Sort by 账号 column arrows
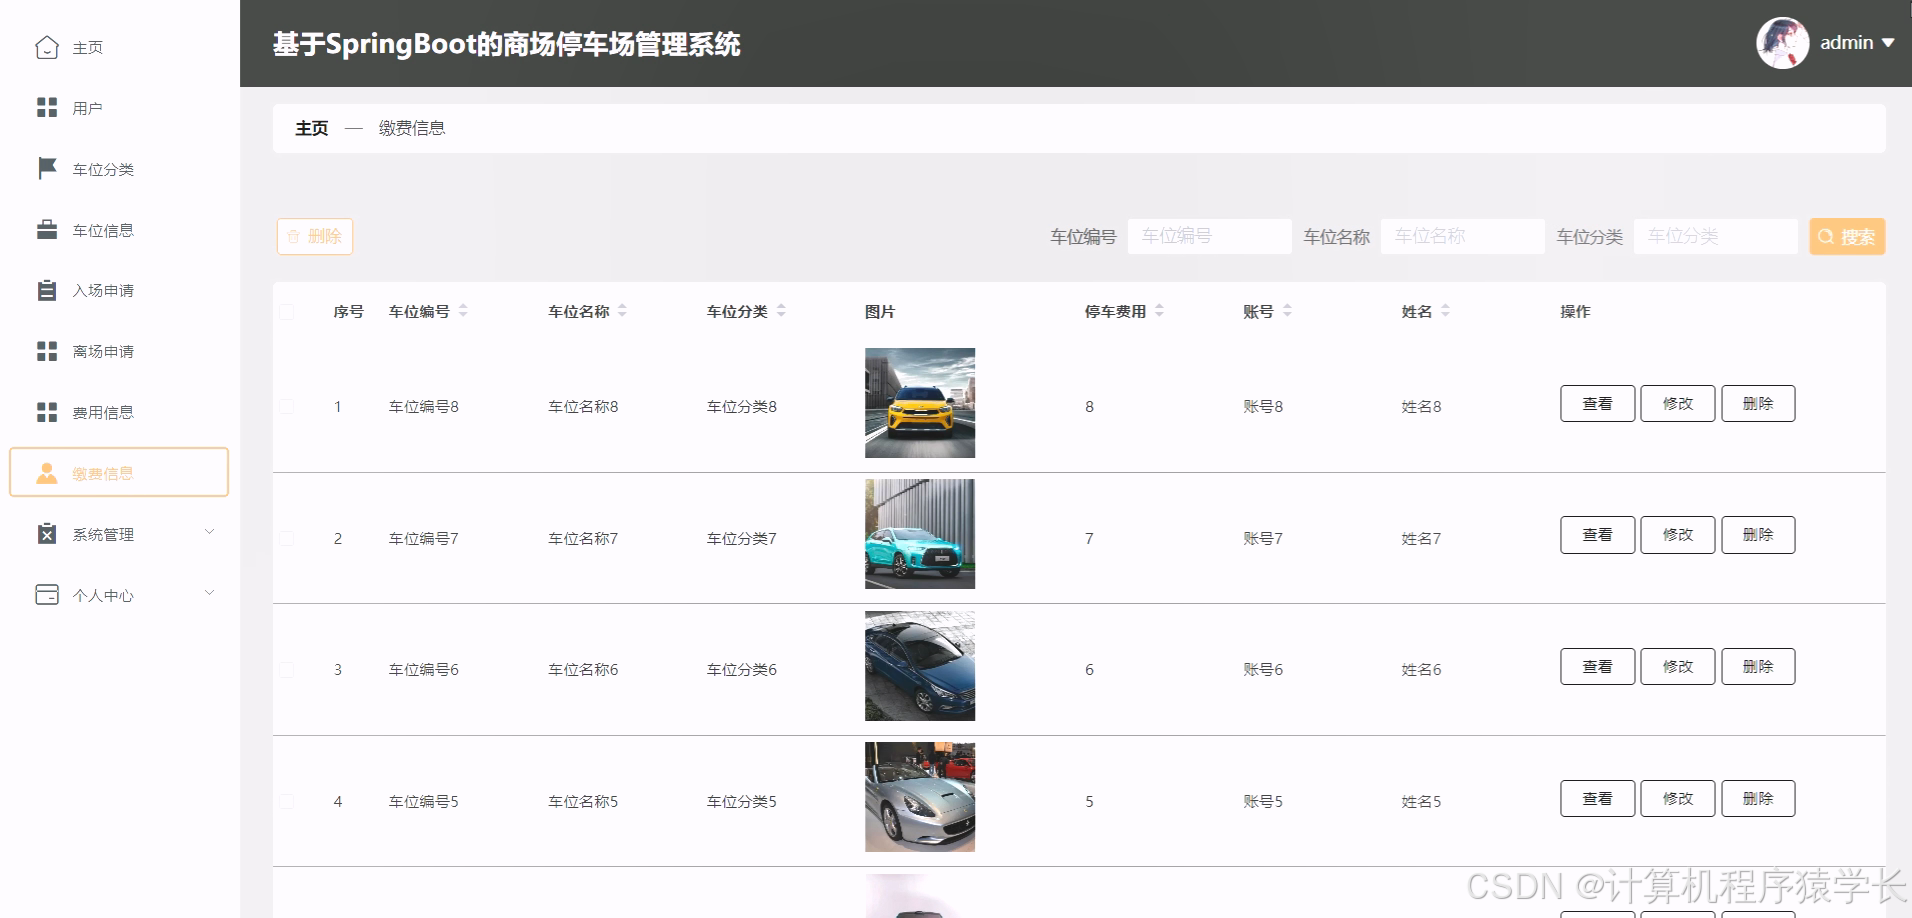The width and height of the screenshot is (1912, 918). click(x=1287, y=311)
